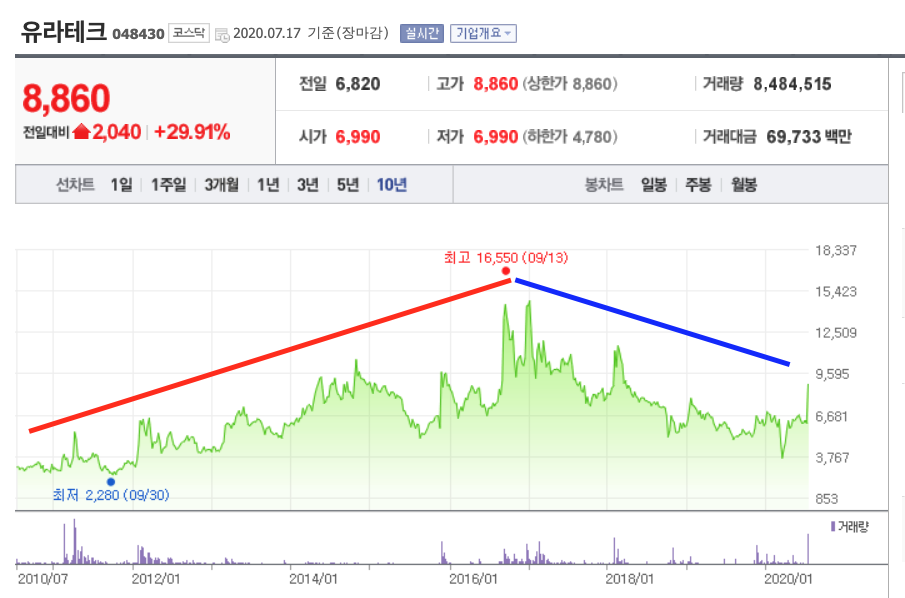Click the +29.91% change value
This screenshot has height=598, width=905.
(192, 132)
